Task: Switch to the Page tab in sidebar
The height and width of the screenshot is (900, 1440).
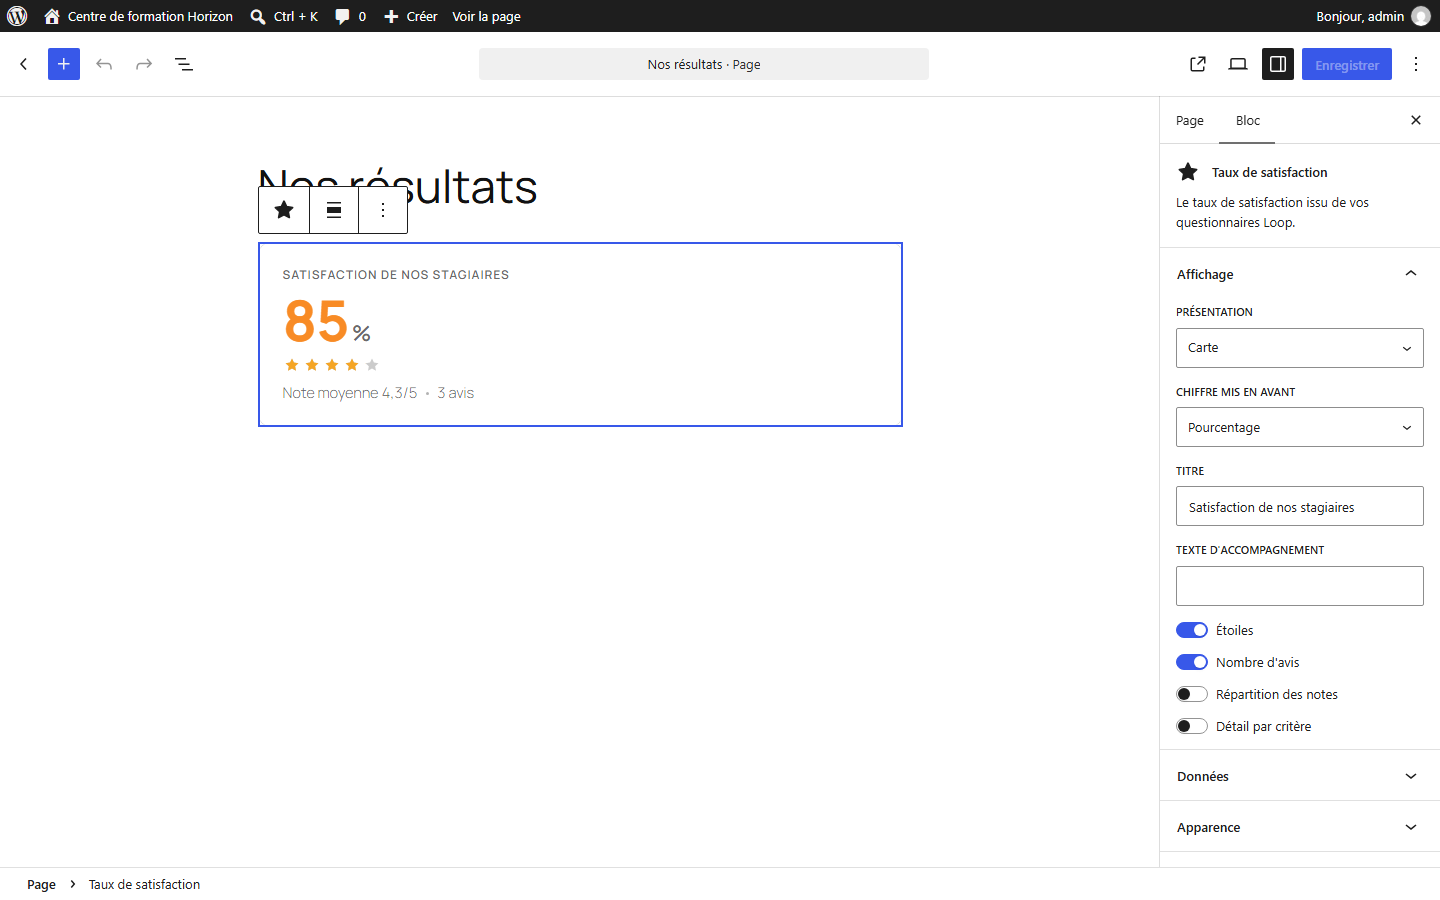Action: pyautogui.click(x=1190, y=120)
